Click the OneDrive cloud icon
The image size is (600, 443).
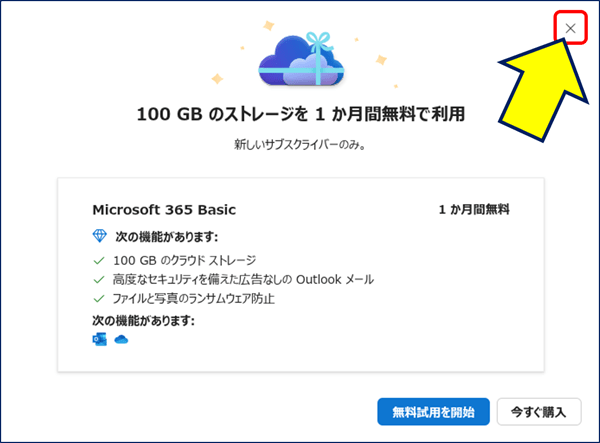(x=121, y=339)
